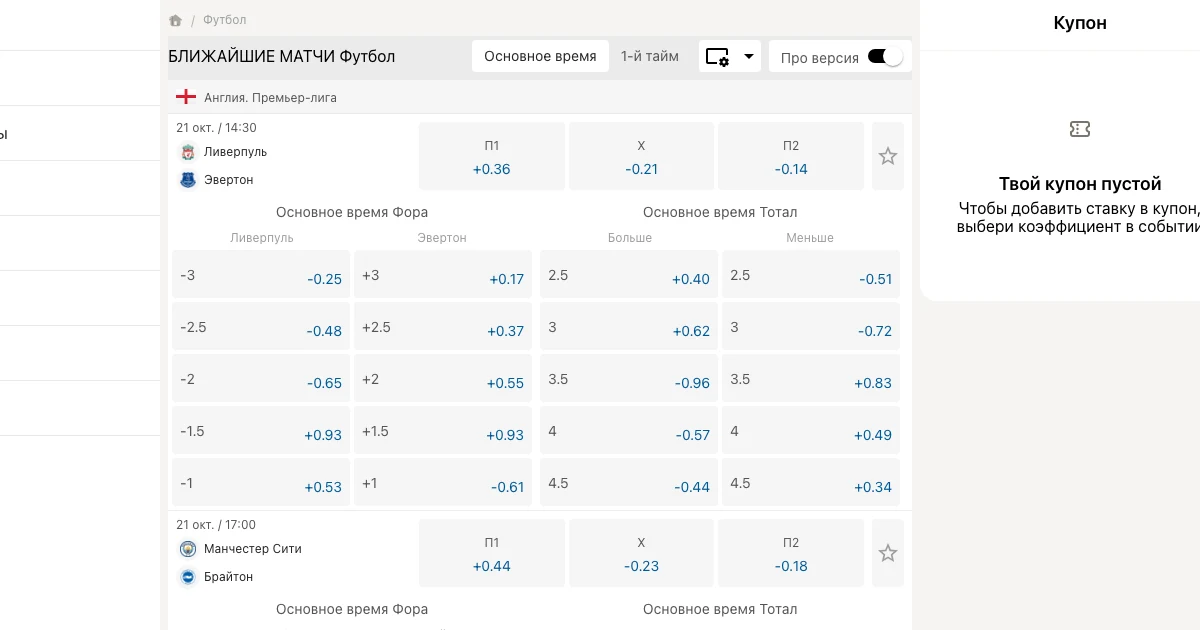The height and width of the screenshot is (630, 1200).
Task: Add Liverpool vs Everton match to favorites star
Action: point(888,156)
